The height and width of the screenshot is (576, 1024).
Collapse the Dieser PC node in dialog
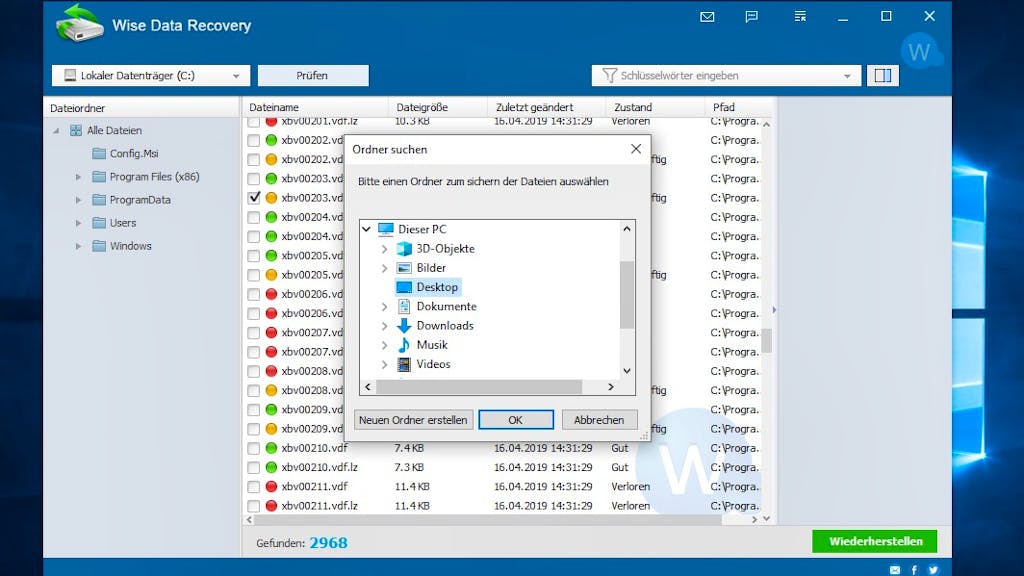point(366,229)
